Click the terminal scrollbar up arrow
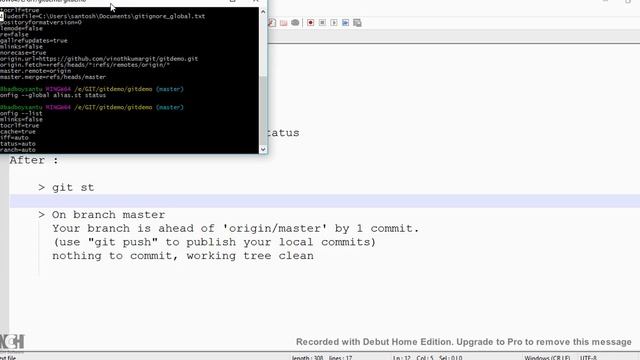The width and height of the screenshot is (640, 360). click(x=263, y=11)
